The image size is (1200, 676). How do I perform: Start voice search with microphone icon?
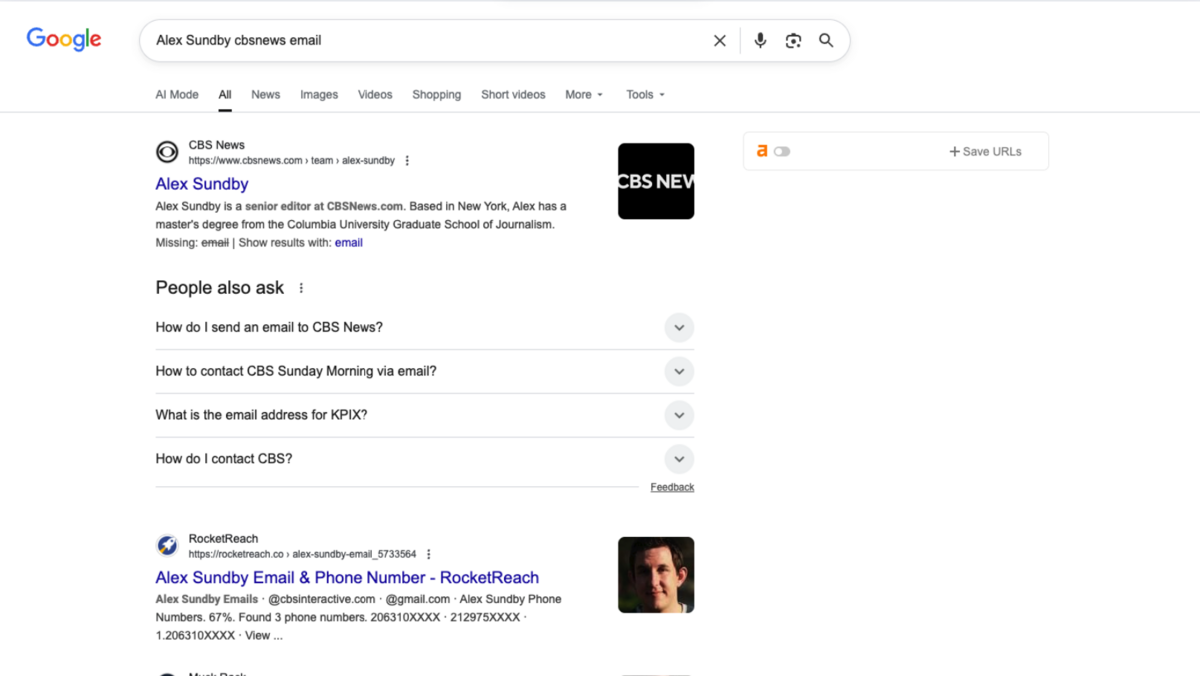pos(760,41)
